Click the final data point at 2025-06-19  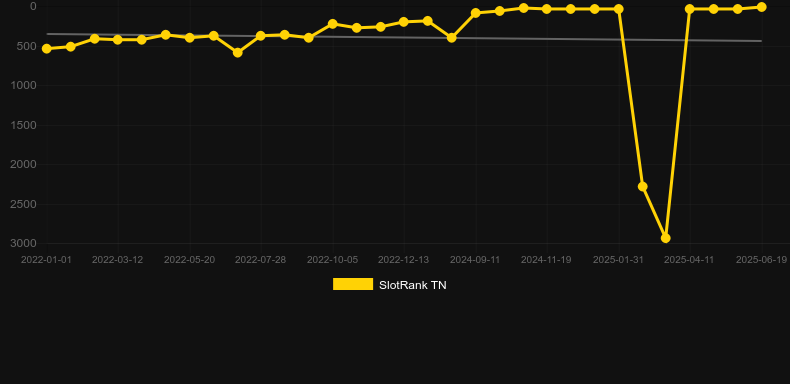pyautogui.click(x=761, y=7)
